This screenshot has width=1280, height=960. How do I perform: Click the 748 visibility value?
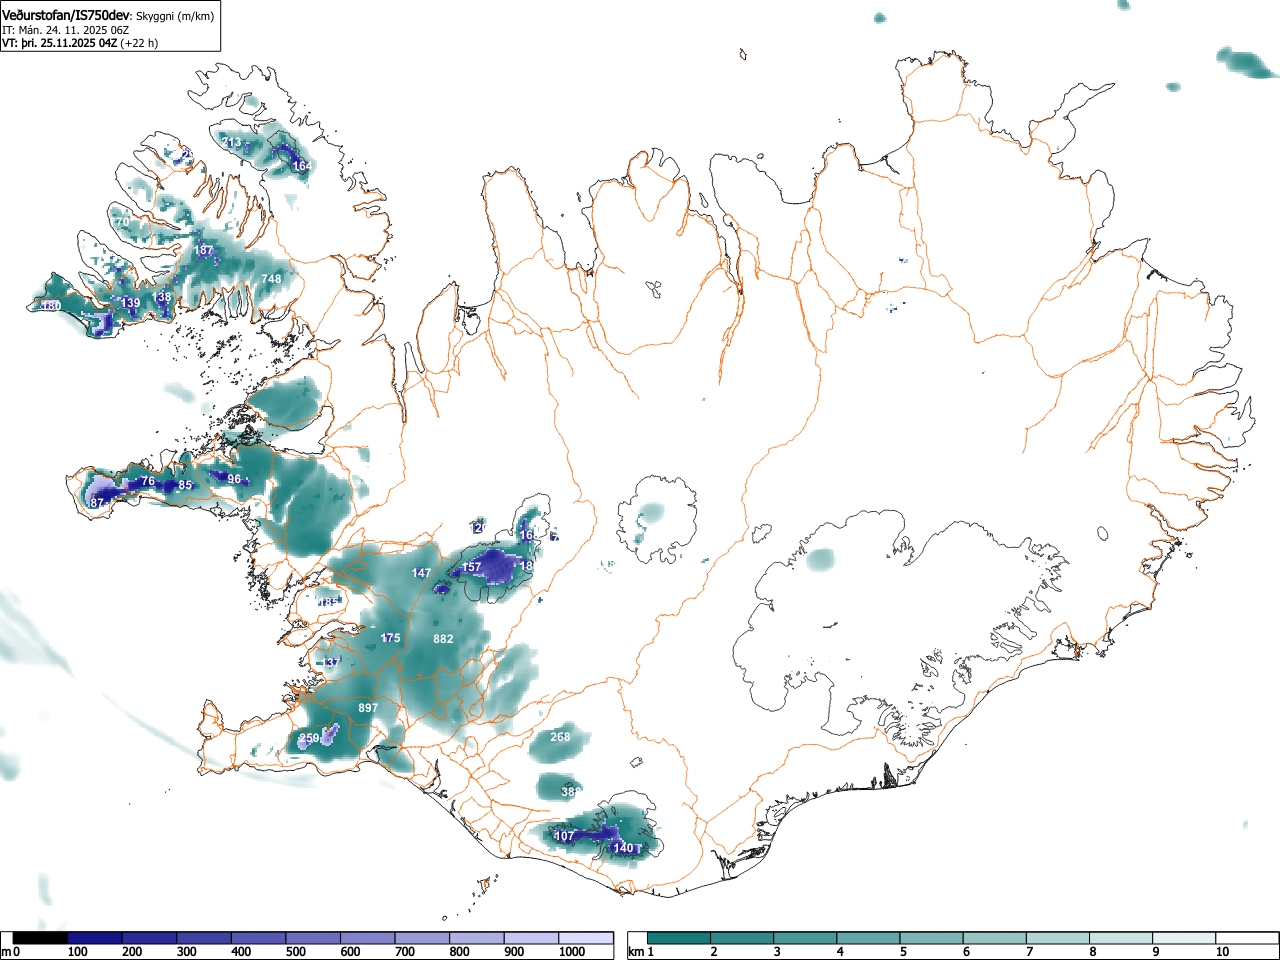pyautogui.click(x=271, y=279)
